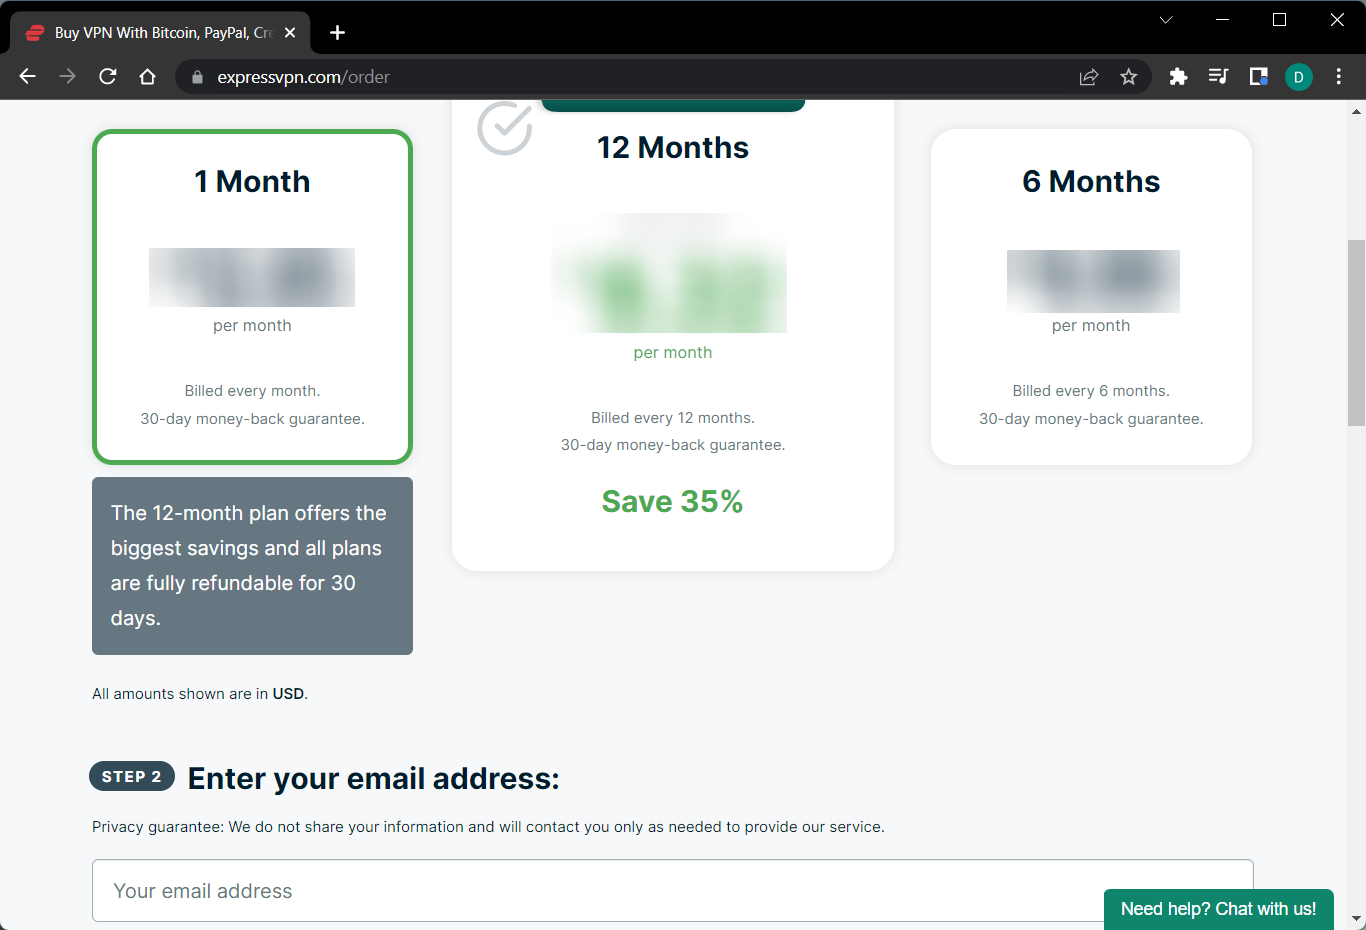The width and height of the screenshot is (1366, 930).
Task: Open the browser home page
Action: coord(147,76)
